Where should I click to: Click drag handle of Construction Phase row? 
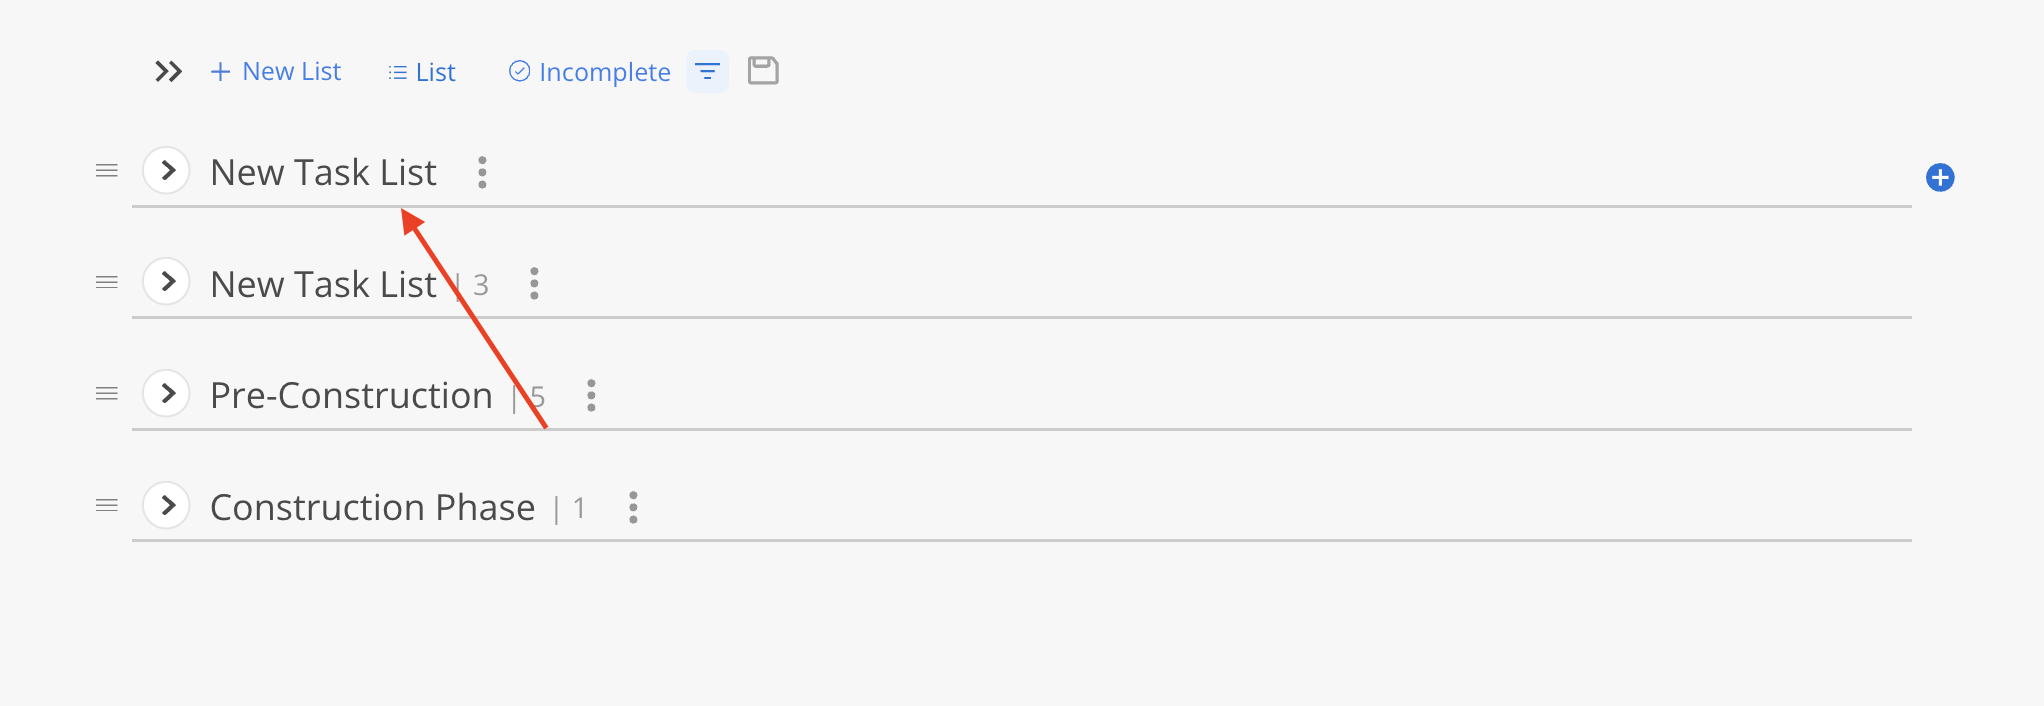pos(107,506)
